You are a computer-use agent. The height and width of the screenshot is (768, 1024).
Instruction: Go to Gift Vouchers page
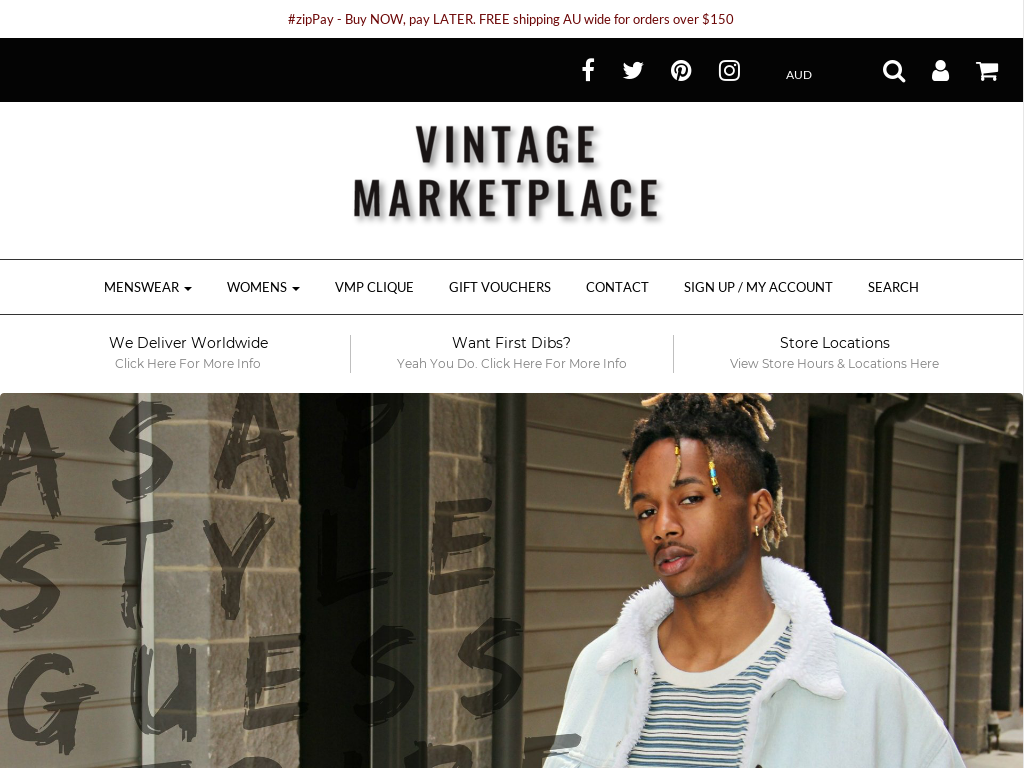pos(500,287)
